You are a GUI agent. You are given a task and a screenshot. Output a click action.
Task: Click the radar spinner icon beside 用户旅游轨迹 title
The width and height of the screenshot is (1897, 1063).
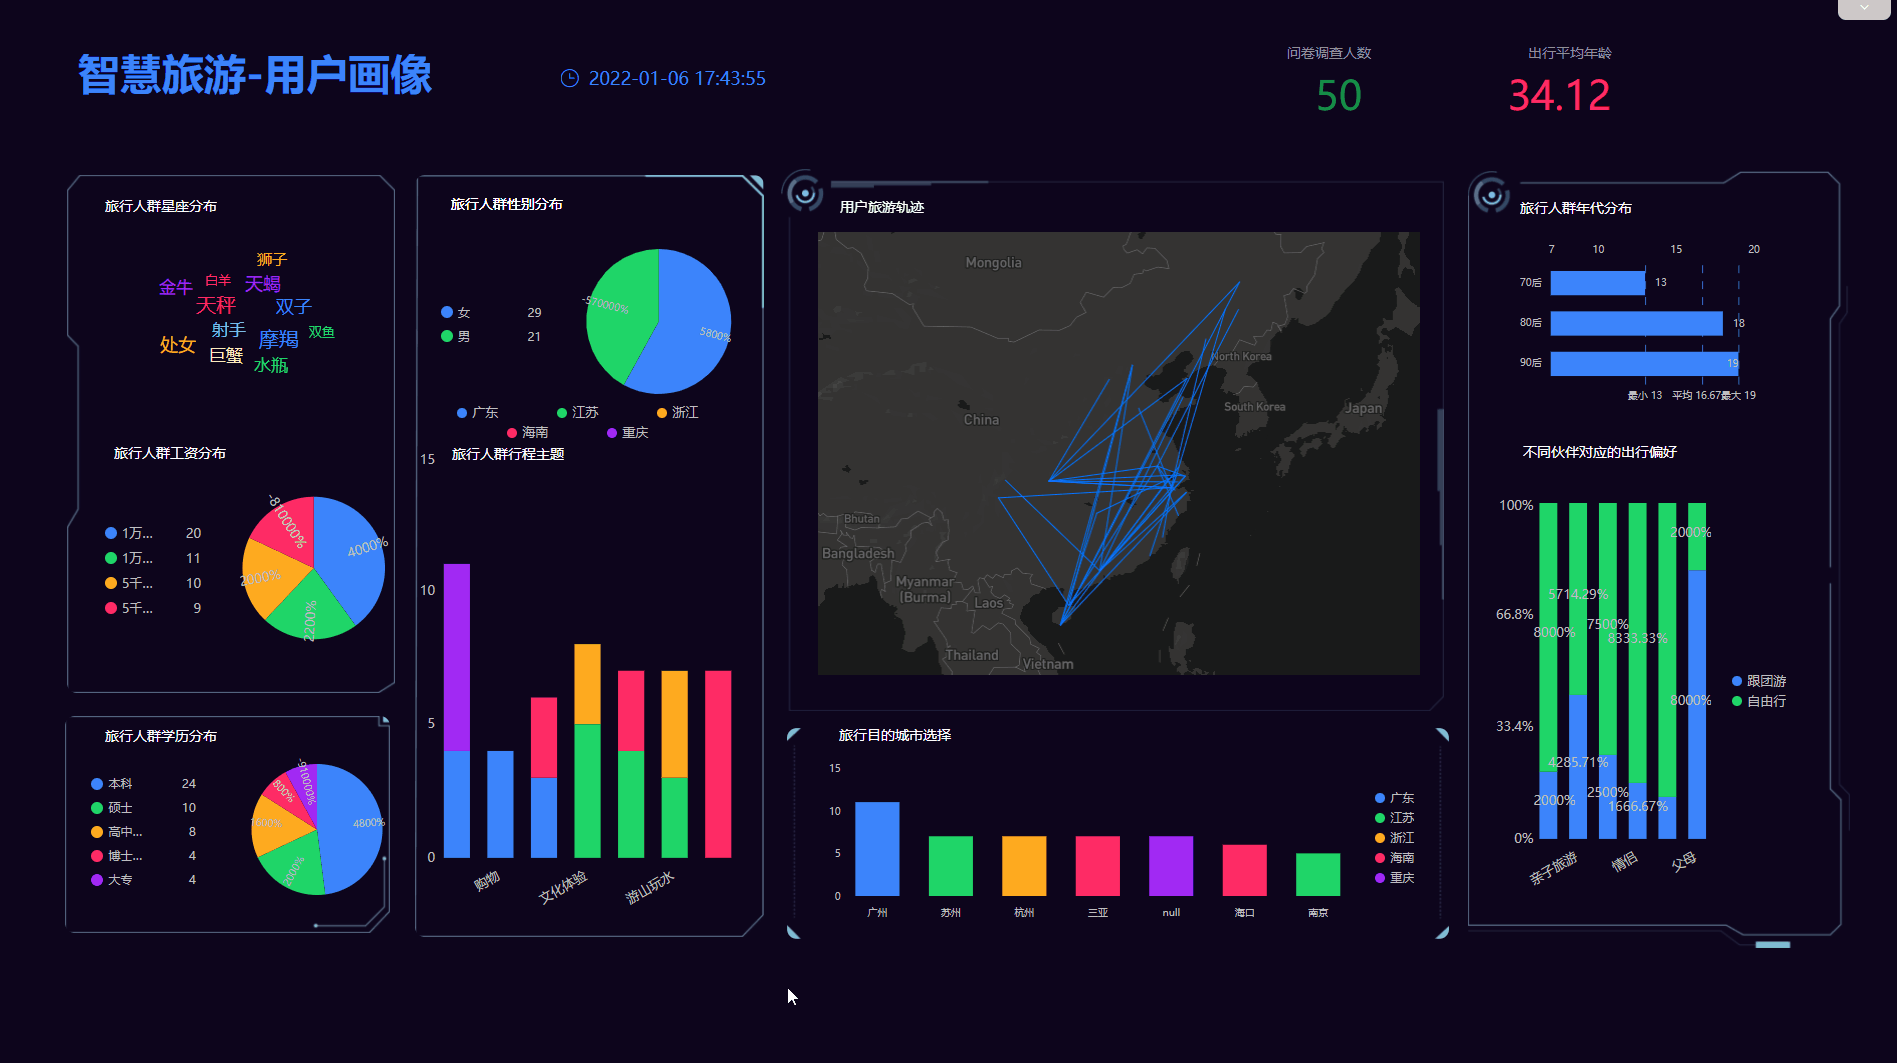click(806, 194)
